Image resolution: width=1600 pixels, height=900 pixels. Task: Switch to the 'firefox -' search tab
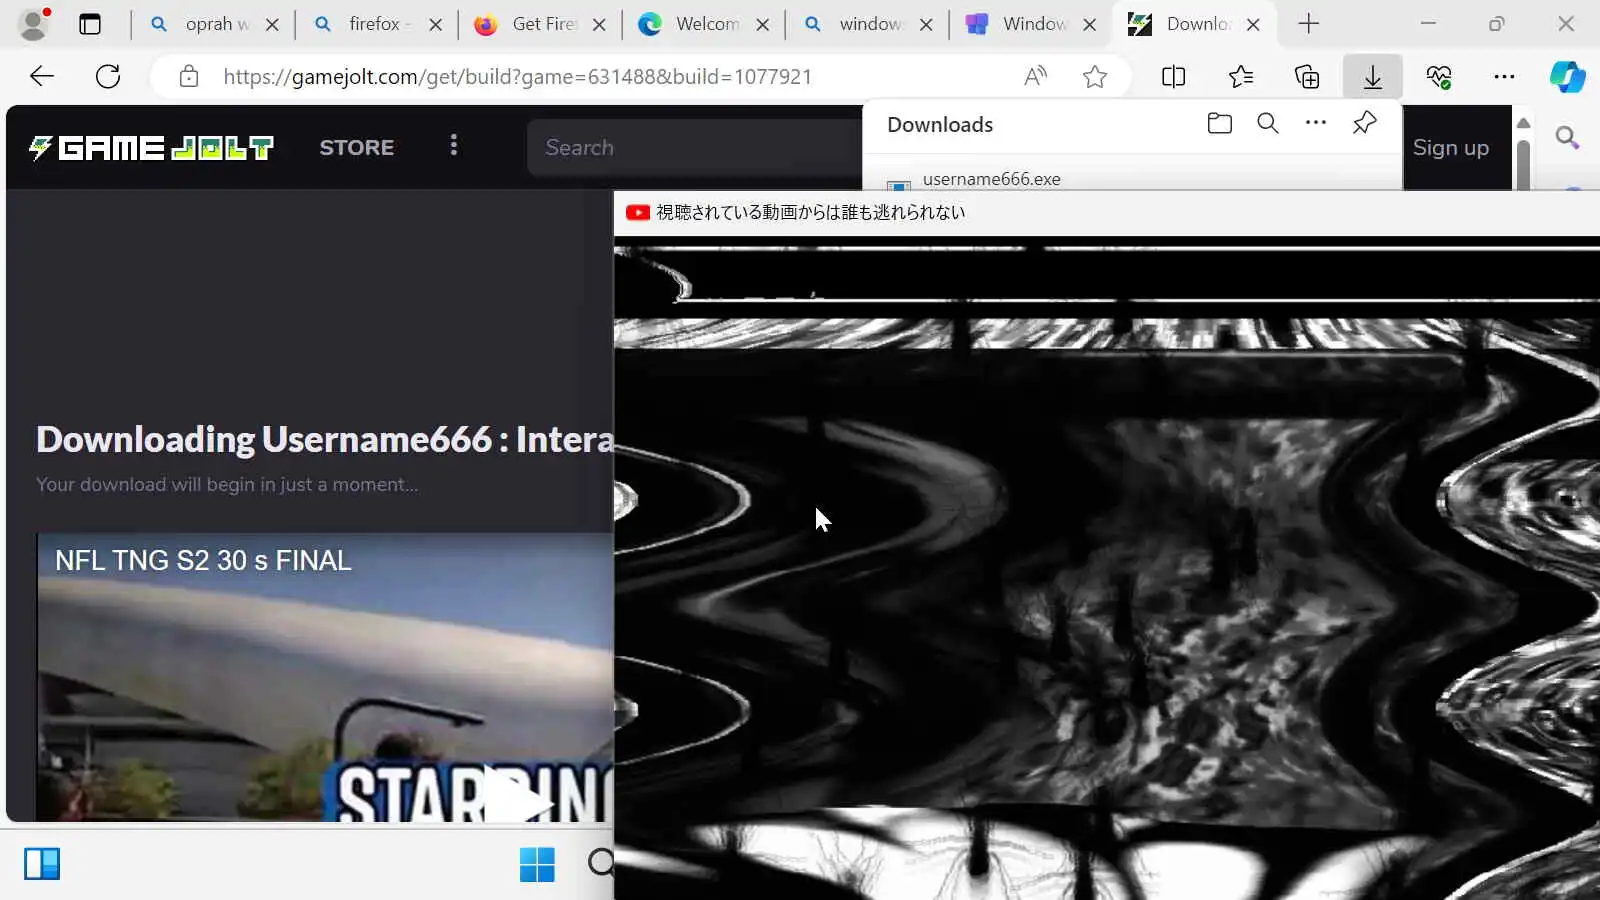pos(378,24)
